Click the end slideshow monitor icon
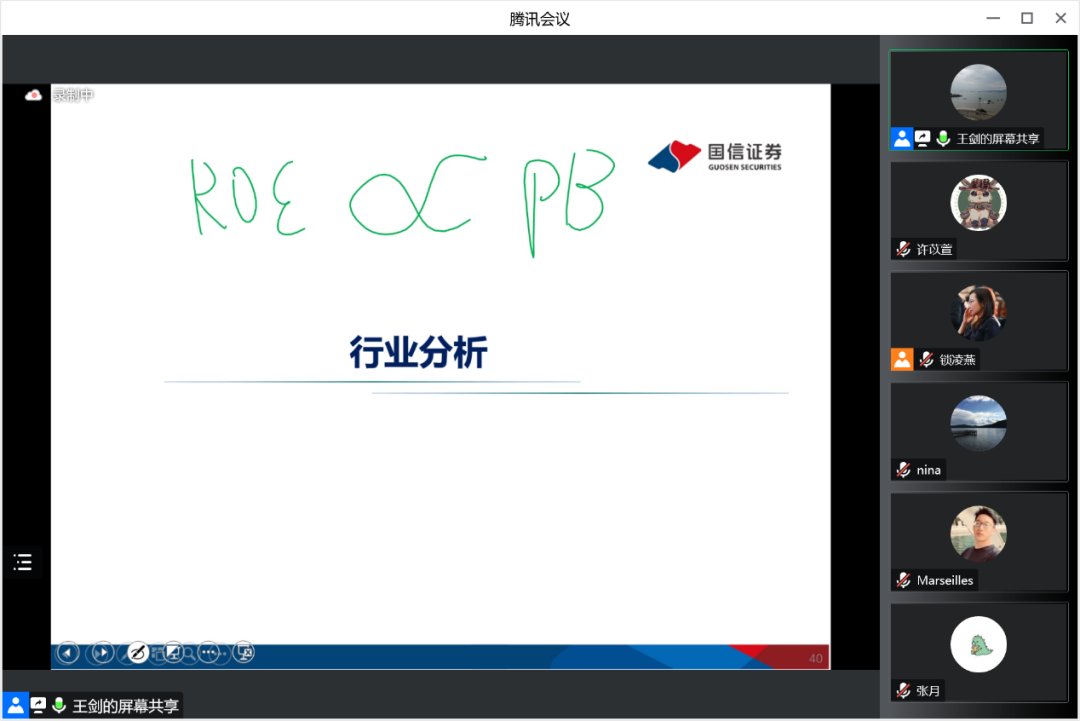This screenshot has width=1080, height=721. point(243,653)
